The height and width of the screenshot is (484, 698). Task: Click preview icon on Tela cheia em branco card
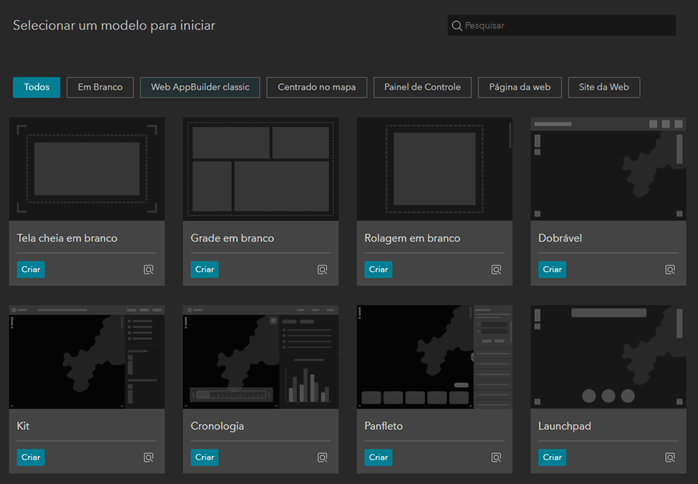pyautogui.click(x=149, y=269)
